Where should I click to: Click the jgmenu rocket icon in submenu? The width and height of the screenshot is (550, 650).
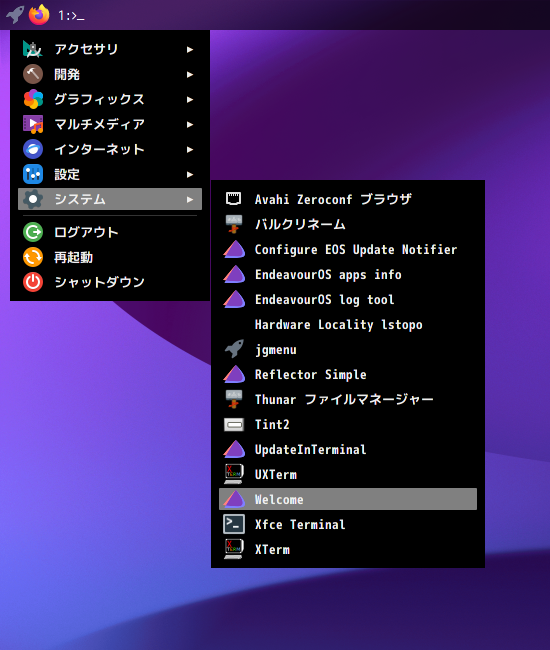pos(234,349)
